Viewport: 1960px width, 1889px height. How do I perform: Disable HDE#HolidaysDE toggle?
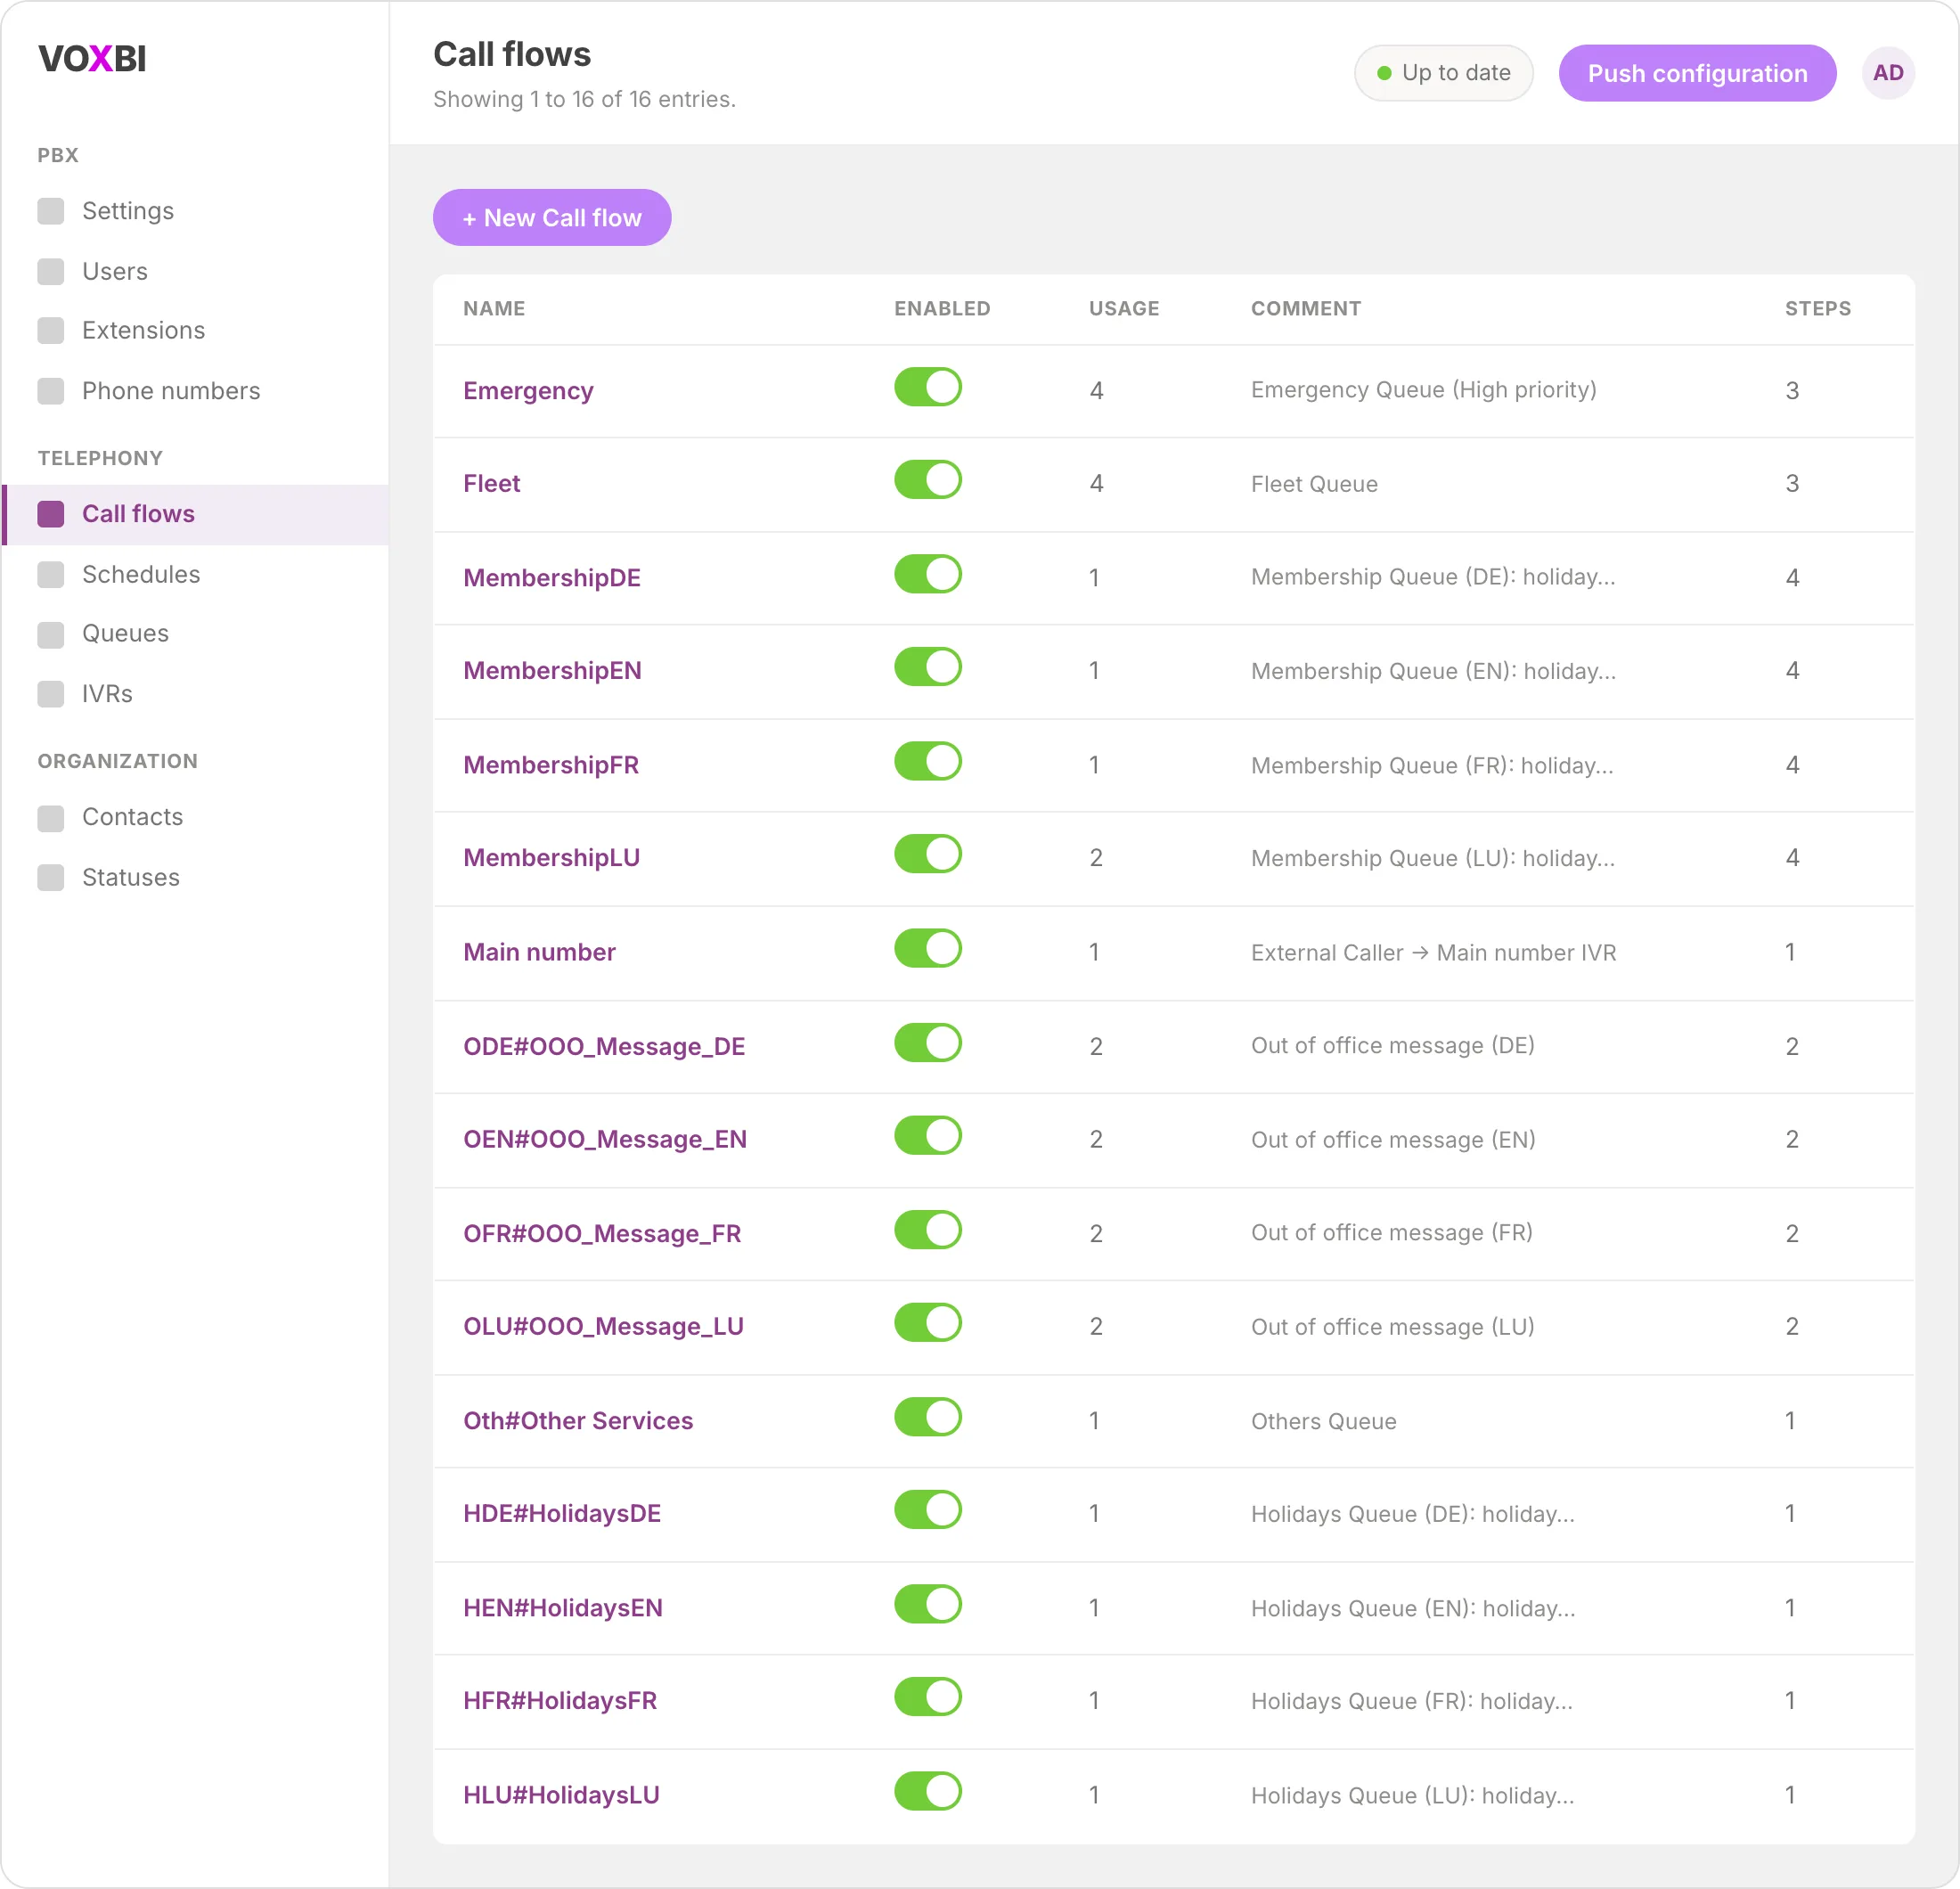pyautogui.click(x=928, y=1510)
